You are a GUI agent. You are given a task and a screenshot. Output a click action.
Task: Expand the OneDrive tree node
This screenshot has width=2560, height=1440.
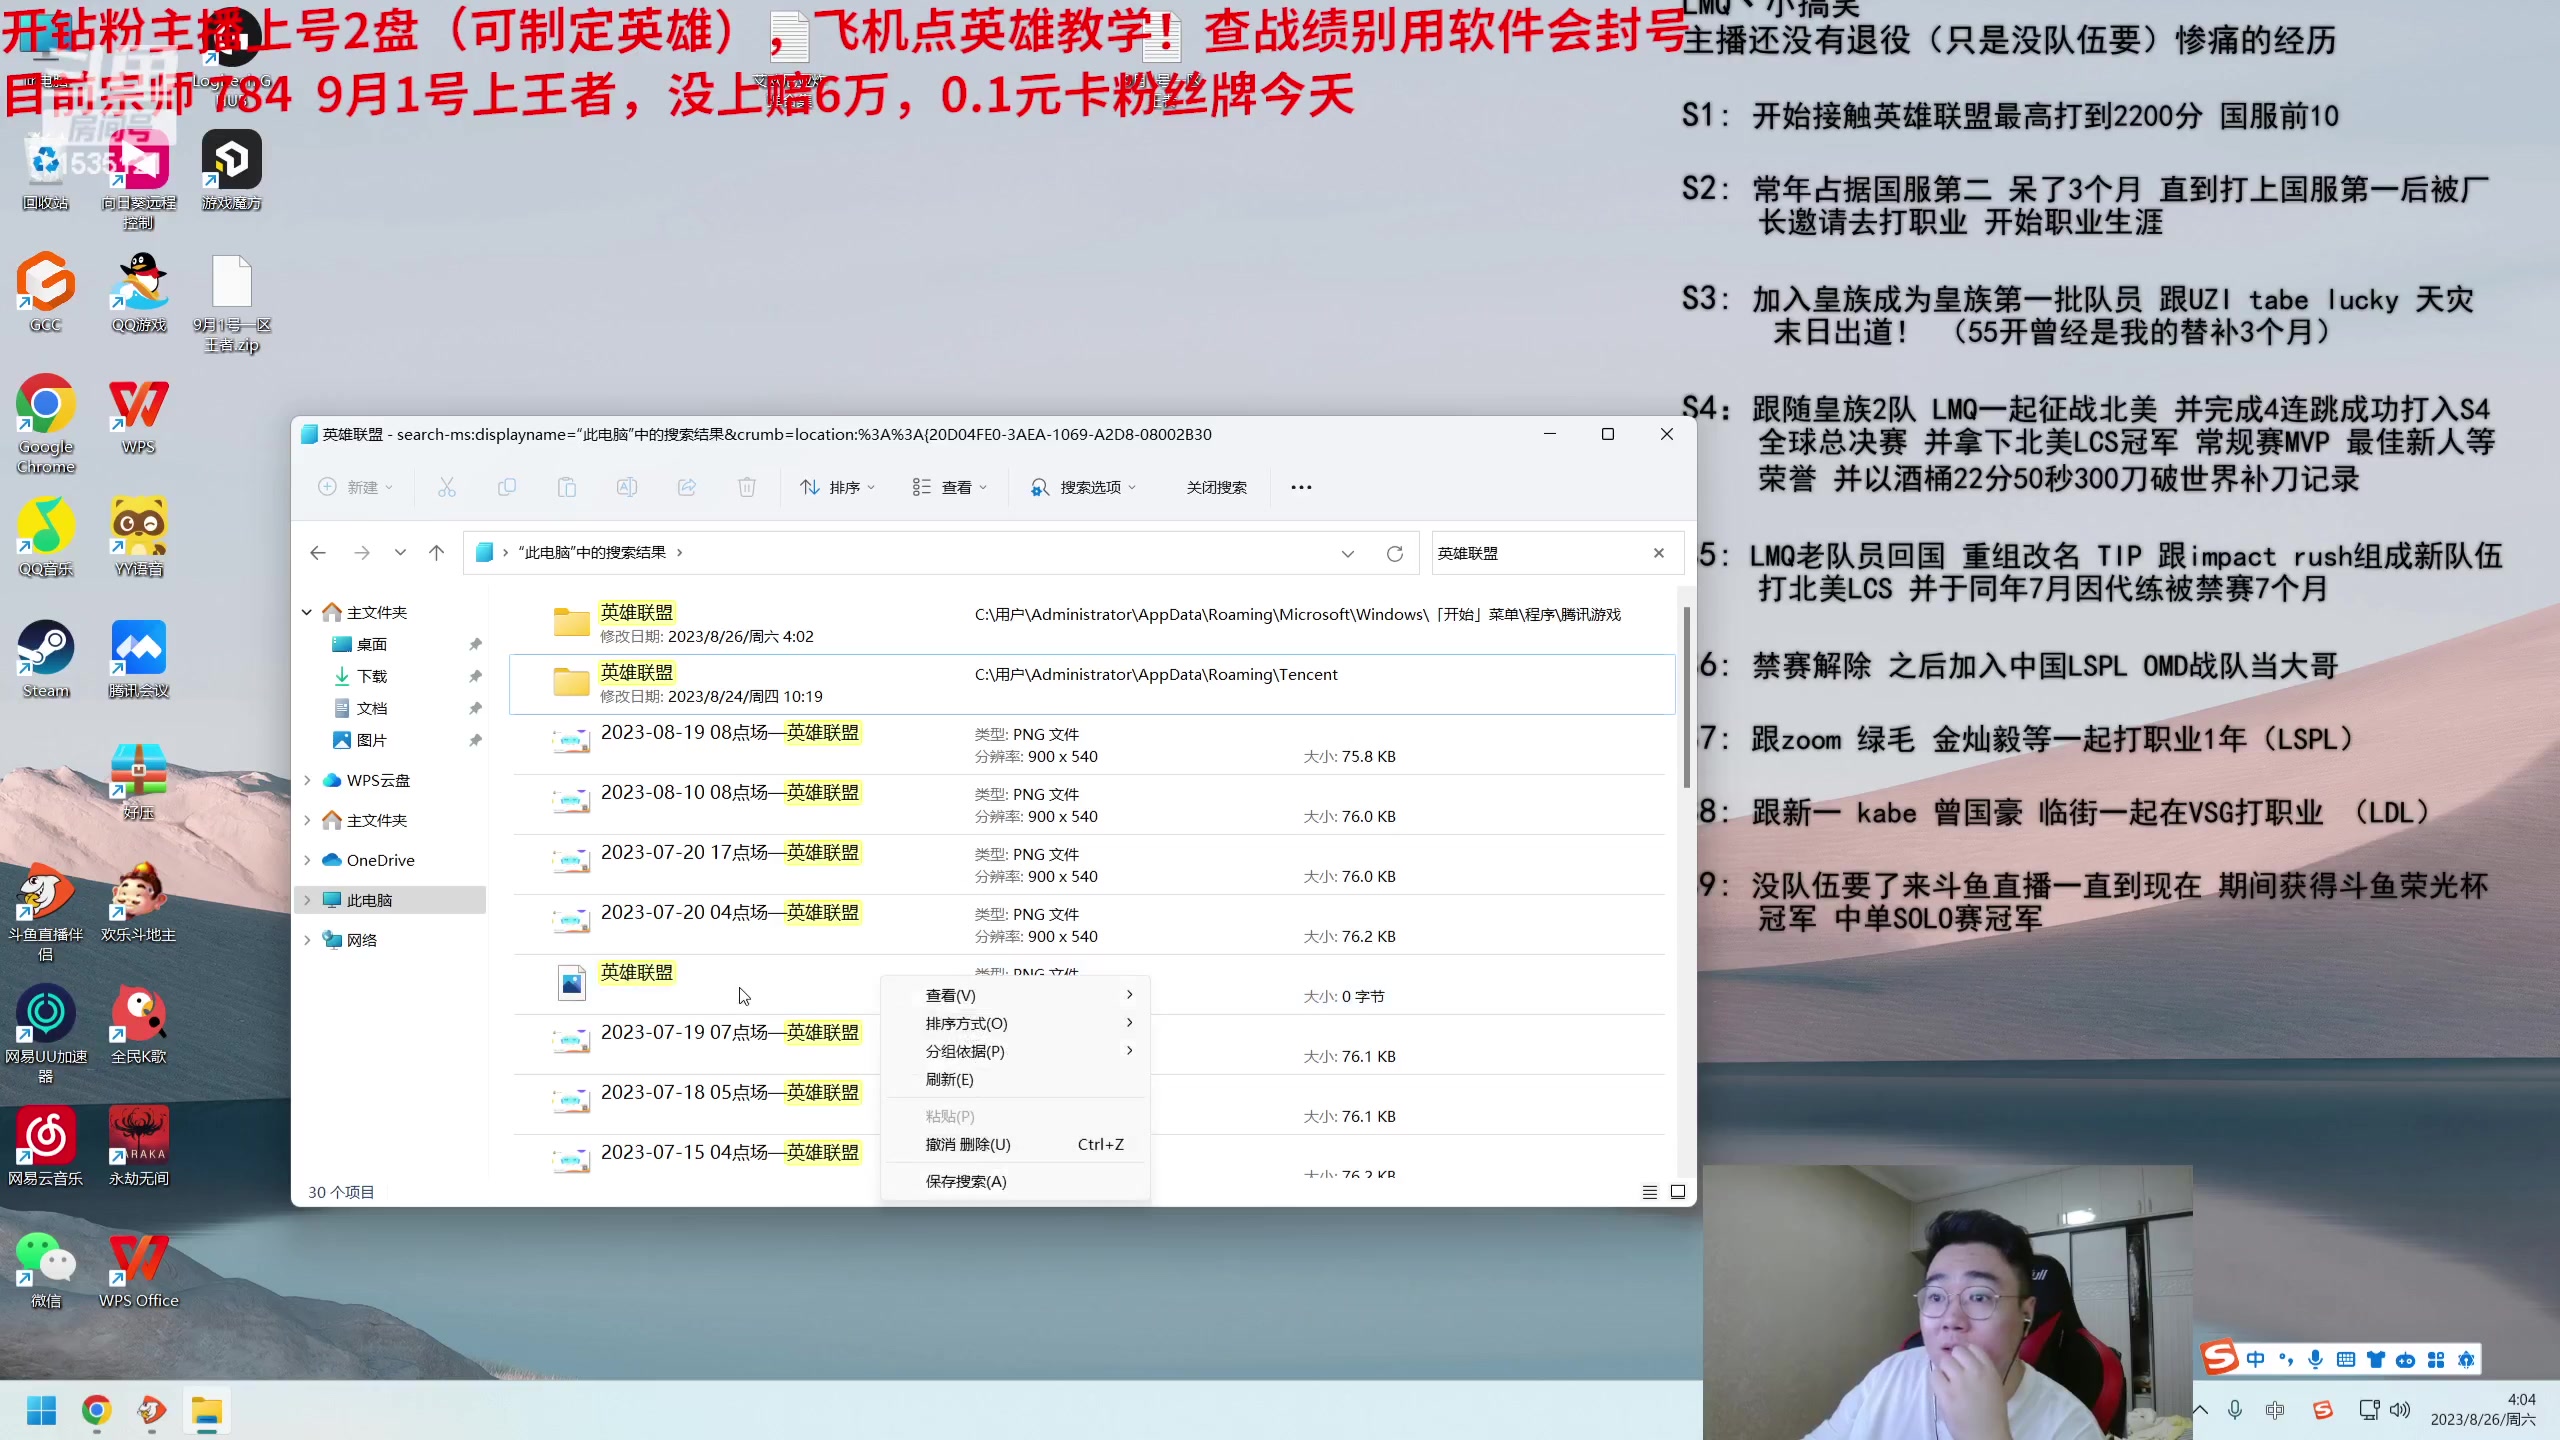[x=307, y=860]
